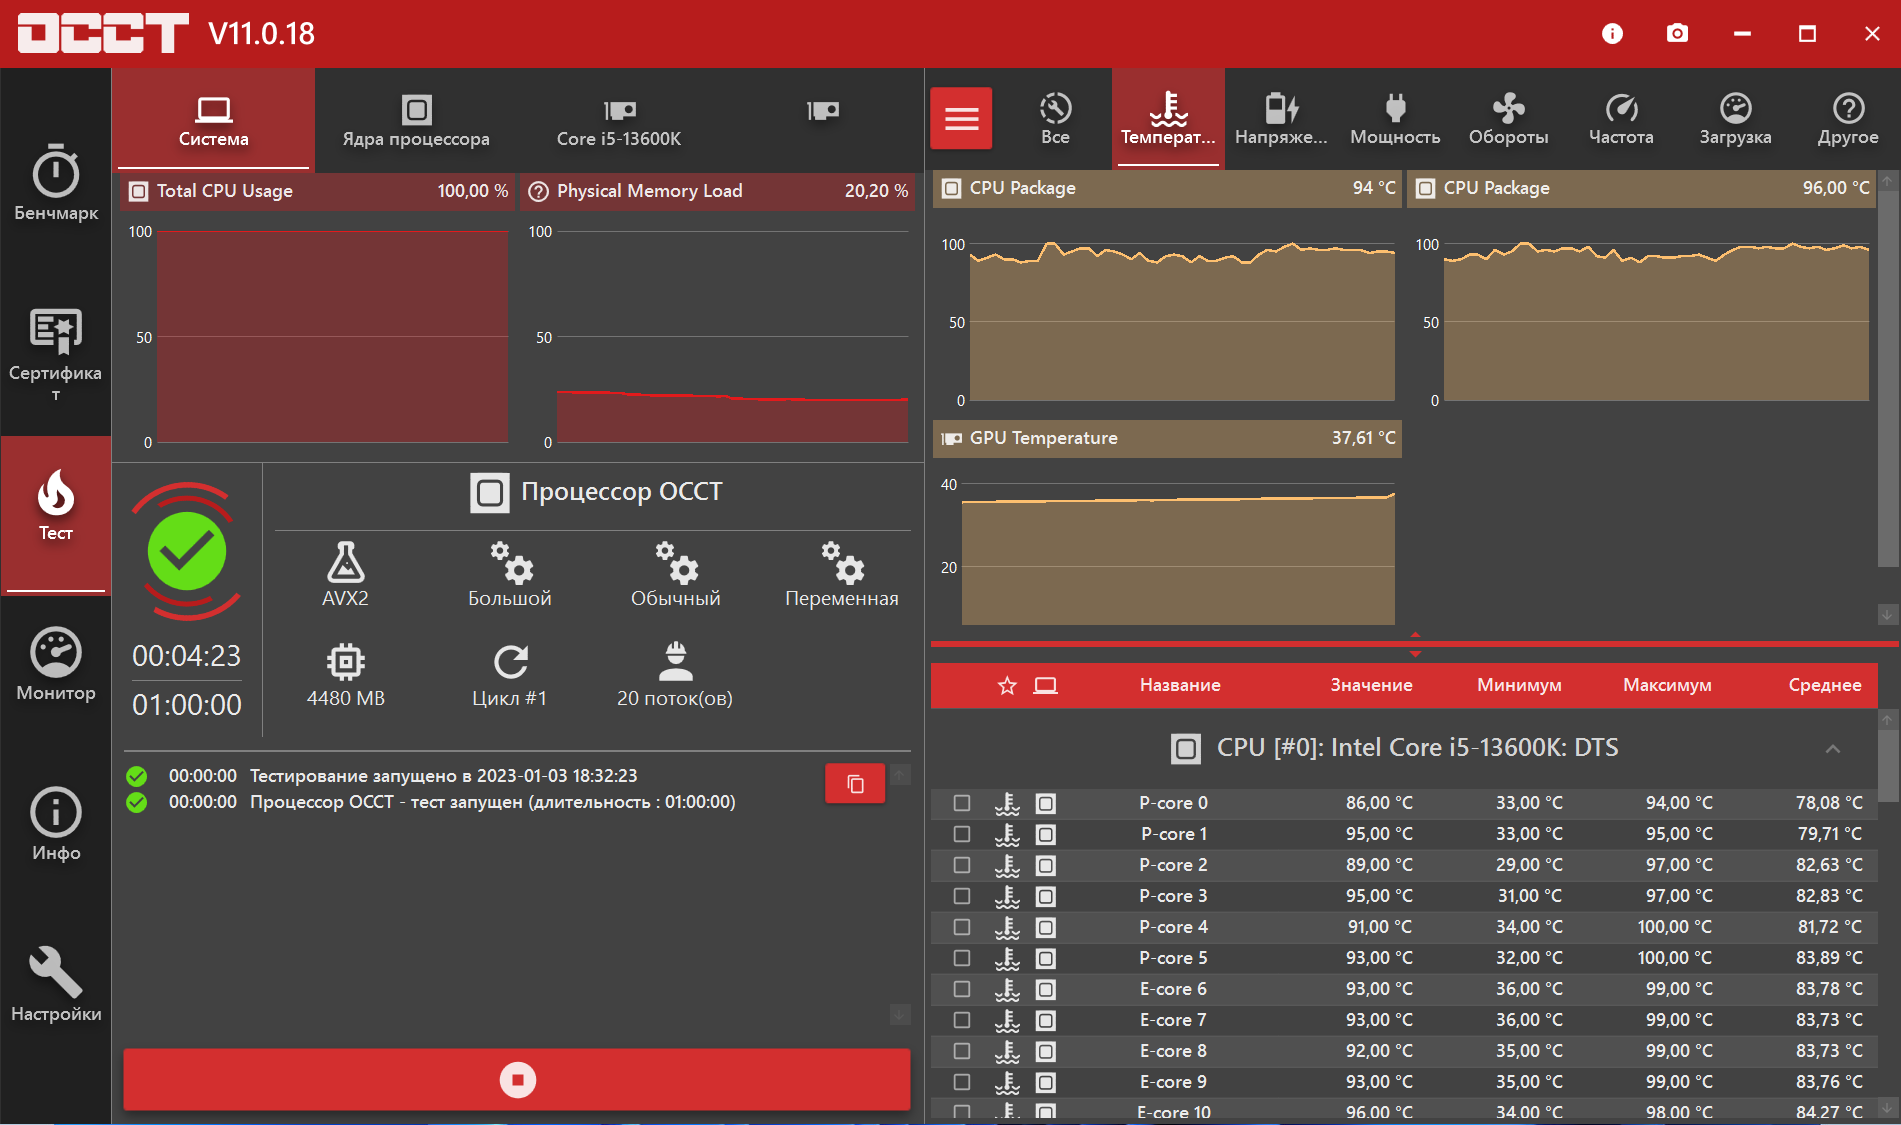Take a screenshot with the camera icon
Screen dimensions: 1901x1125
coord(1677,33)
